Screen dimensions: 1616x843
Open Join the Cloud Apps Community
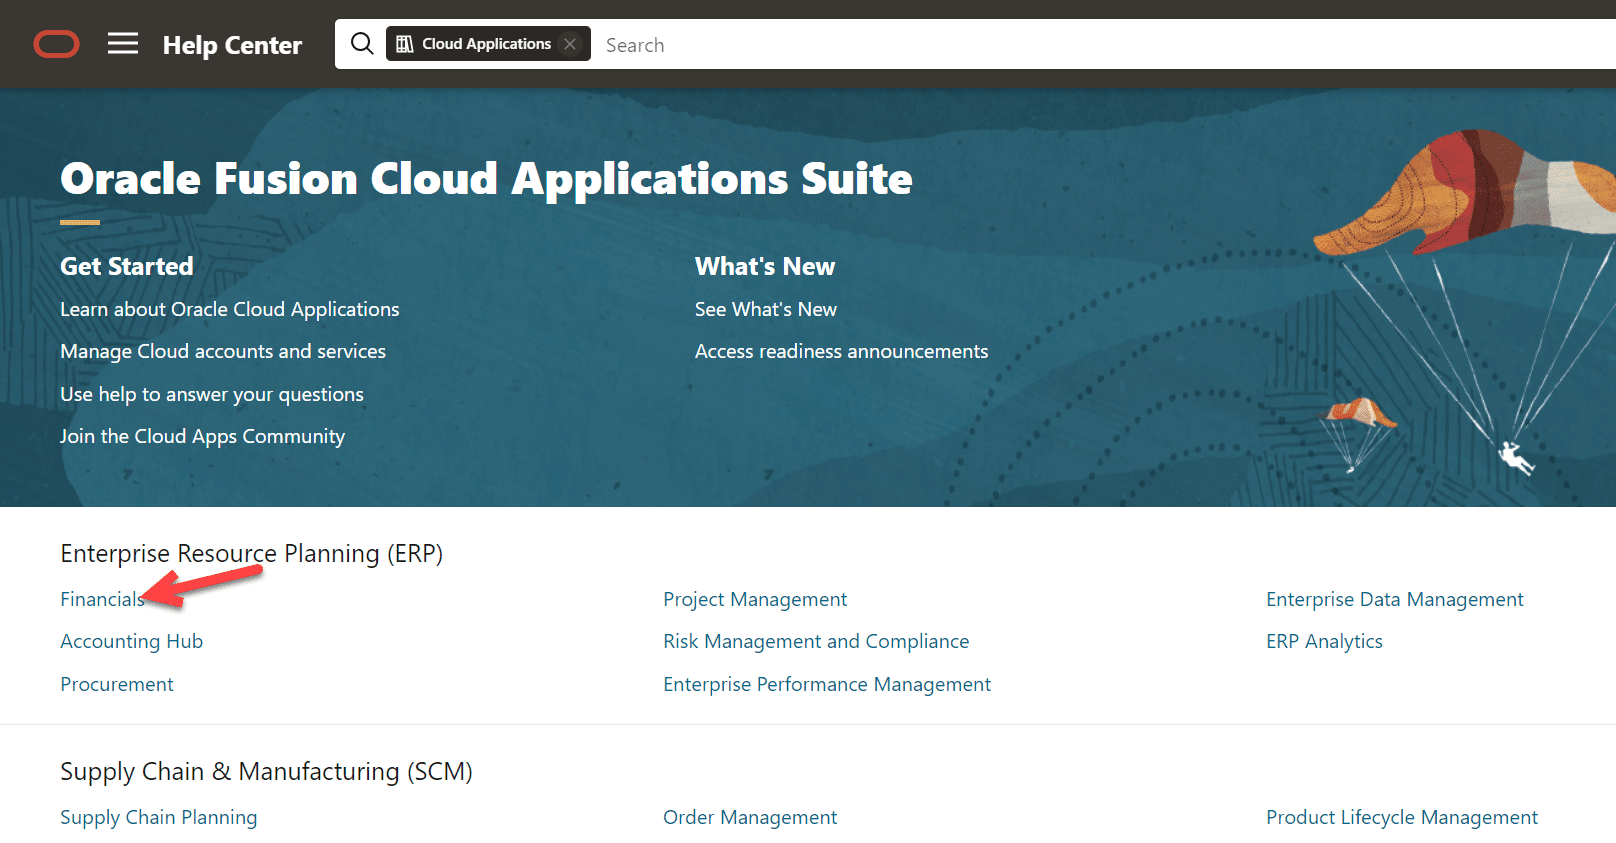202,436
